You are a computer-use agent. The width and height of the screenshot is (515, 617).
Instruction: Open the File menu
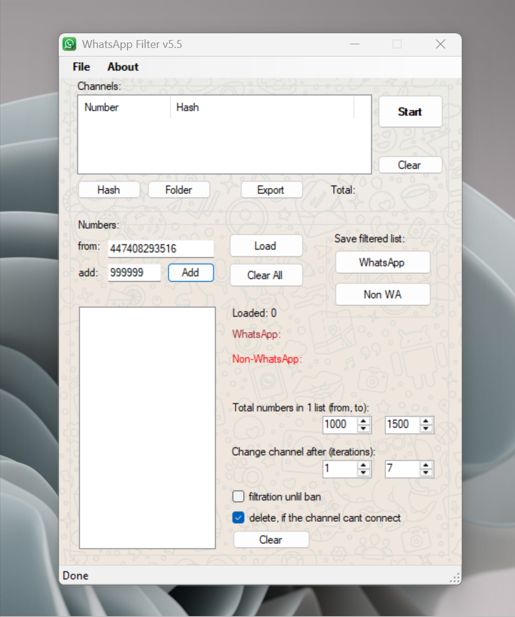point(81,67)
